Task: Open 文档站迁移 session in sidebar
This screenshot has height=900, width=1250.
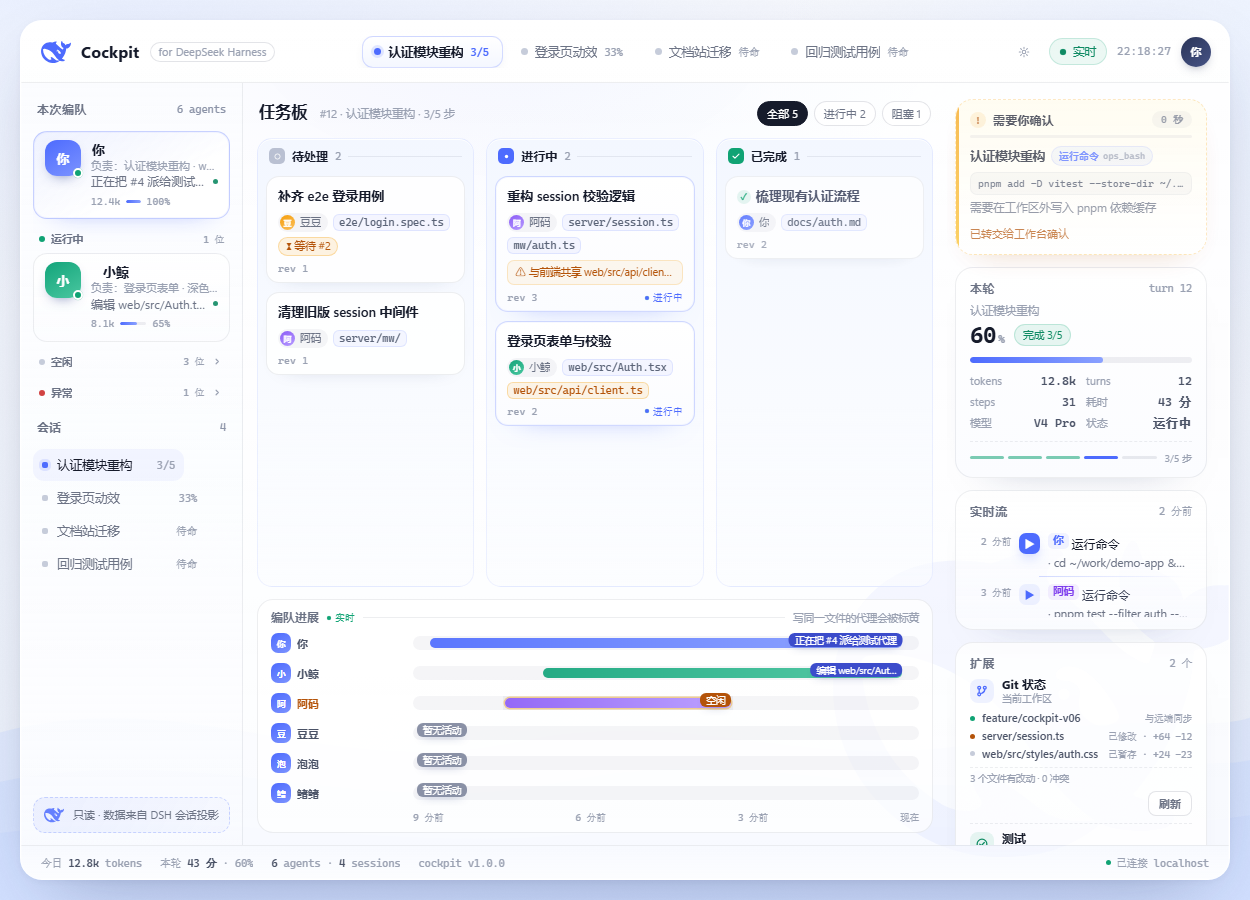Action: click(x=119, y=531)
